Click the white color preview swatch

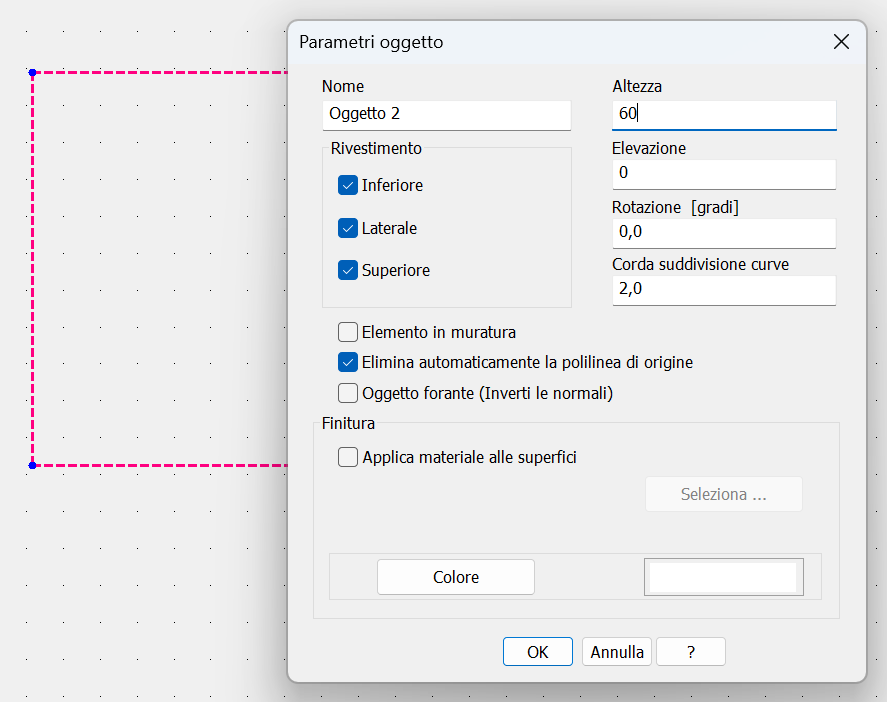(724, 577)
